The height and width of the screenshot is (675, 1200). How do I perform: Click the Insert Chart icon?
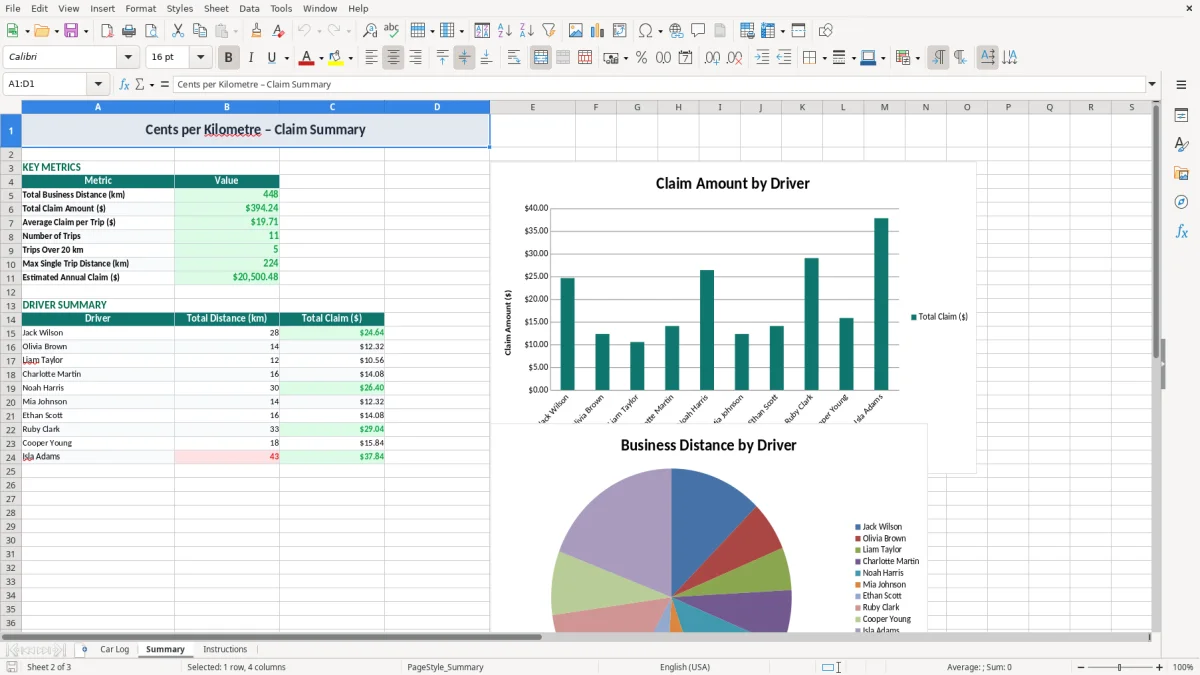[598, 31]
